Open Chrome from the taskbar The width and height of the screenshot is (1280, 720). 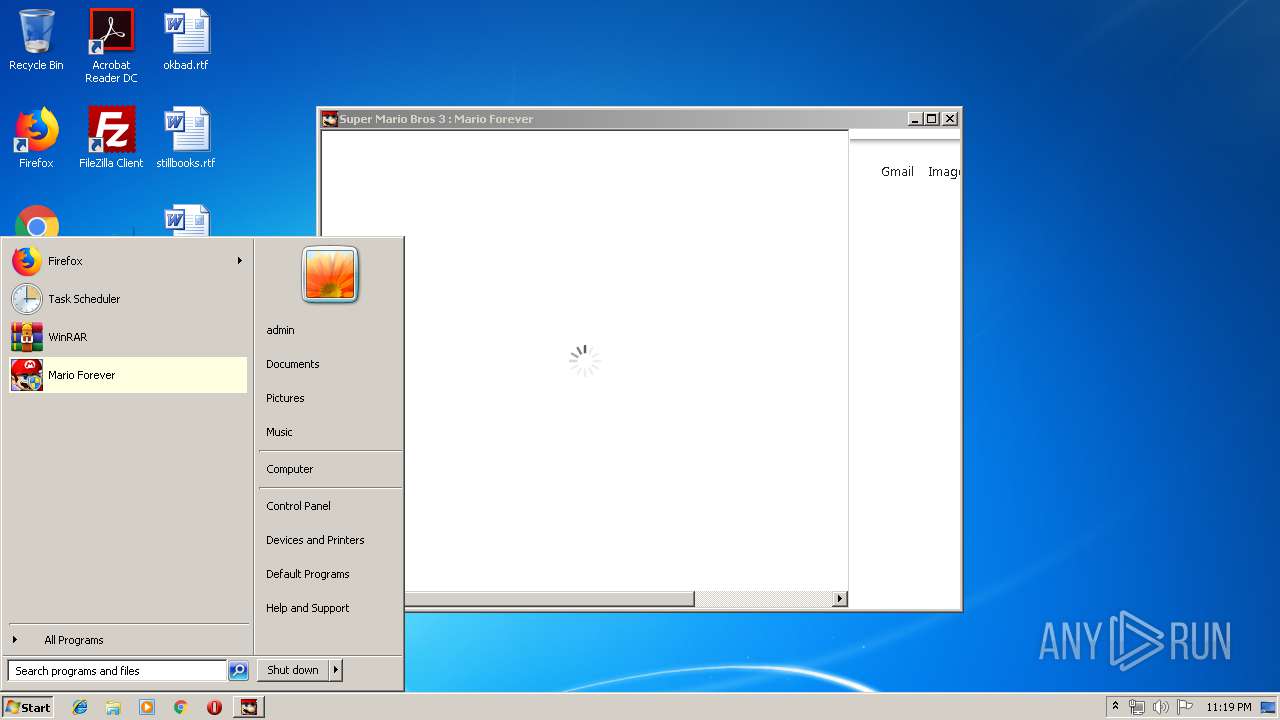(180, 707)
